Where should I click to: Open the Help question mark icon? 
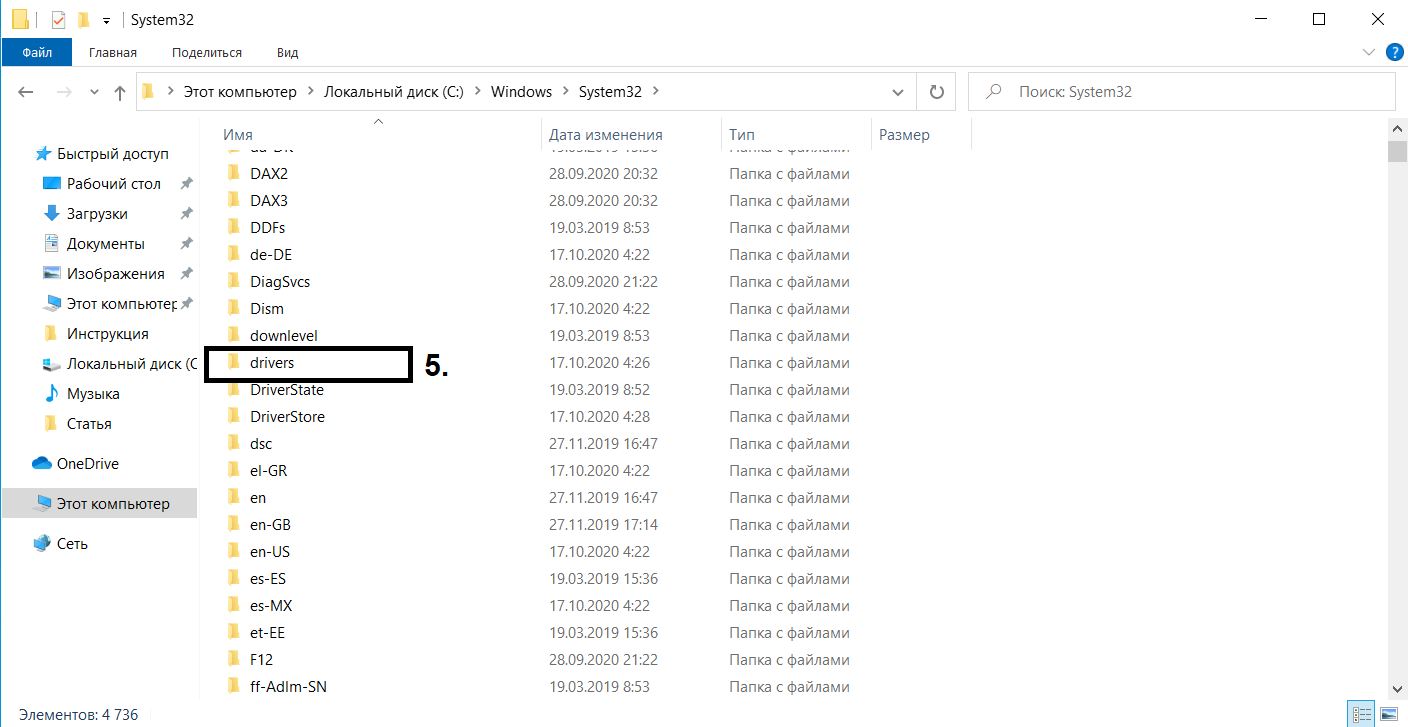[x=1393, y=51]
